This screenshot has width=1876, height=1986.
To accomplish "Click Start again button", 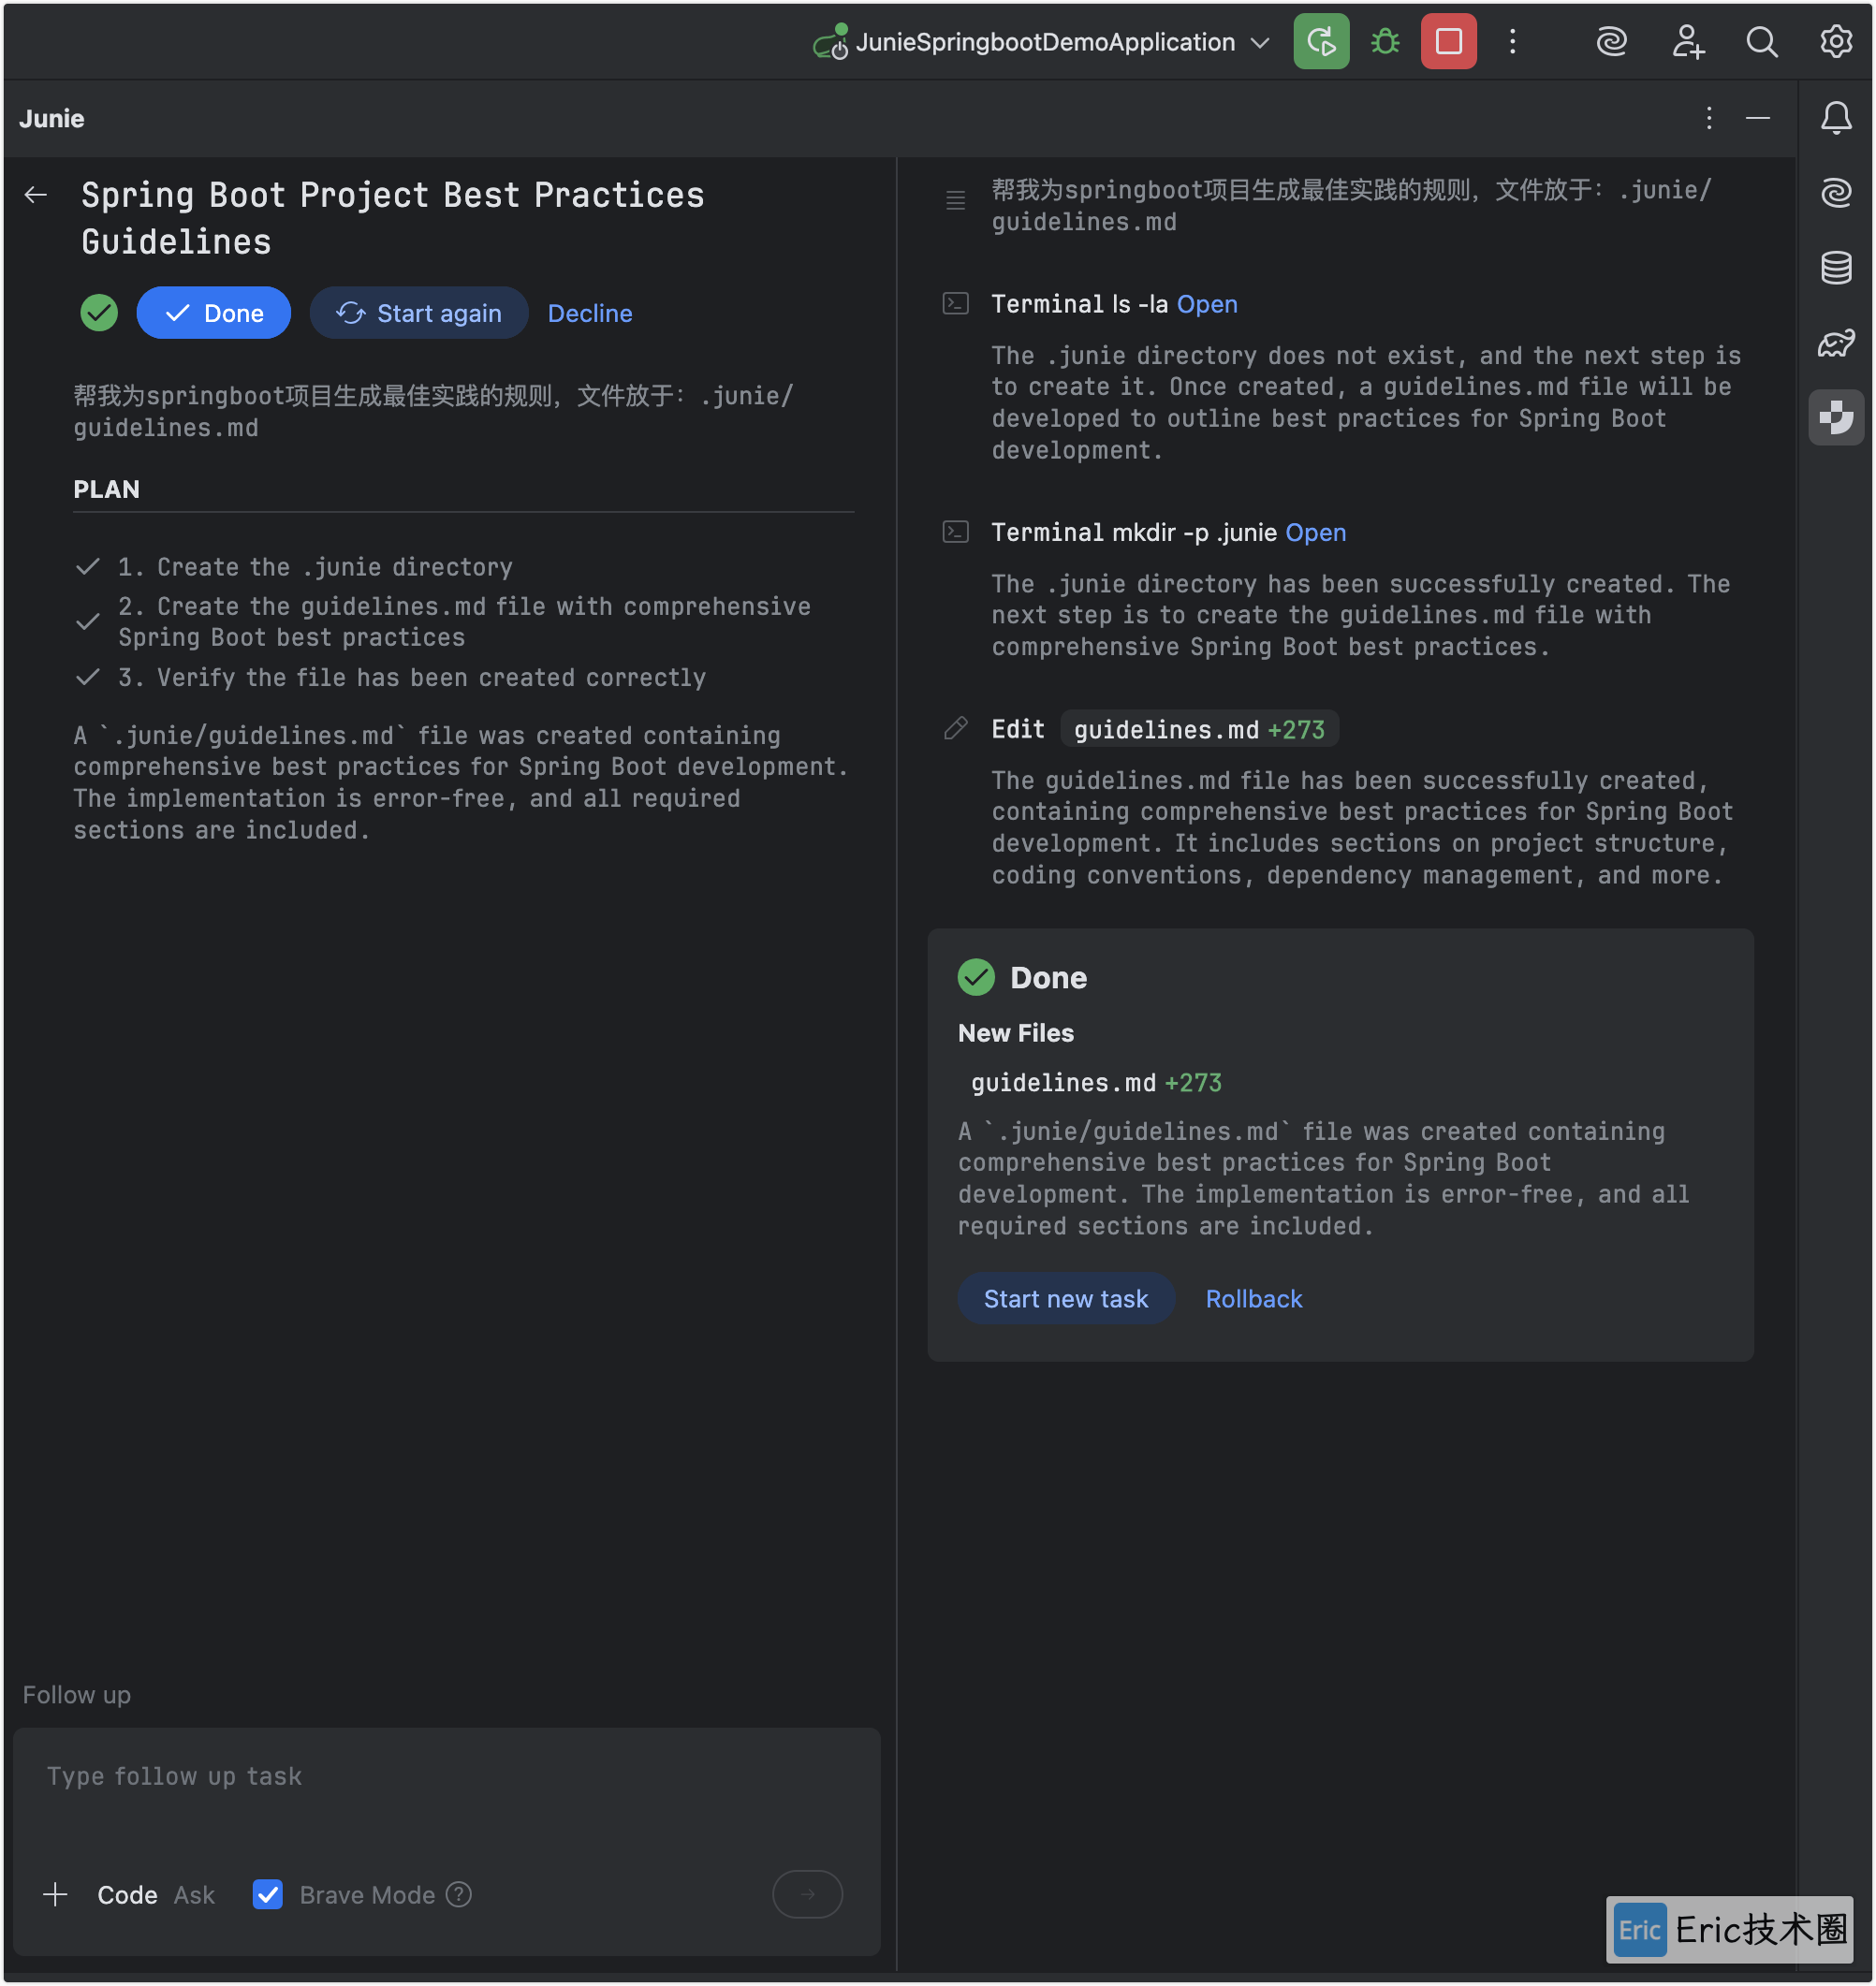I will click(418, 313).
